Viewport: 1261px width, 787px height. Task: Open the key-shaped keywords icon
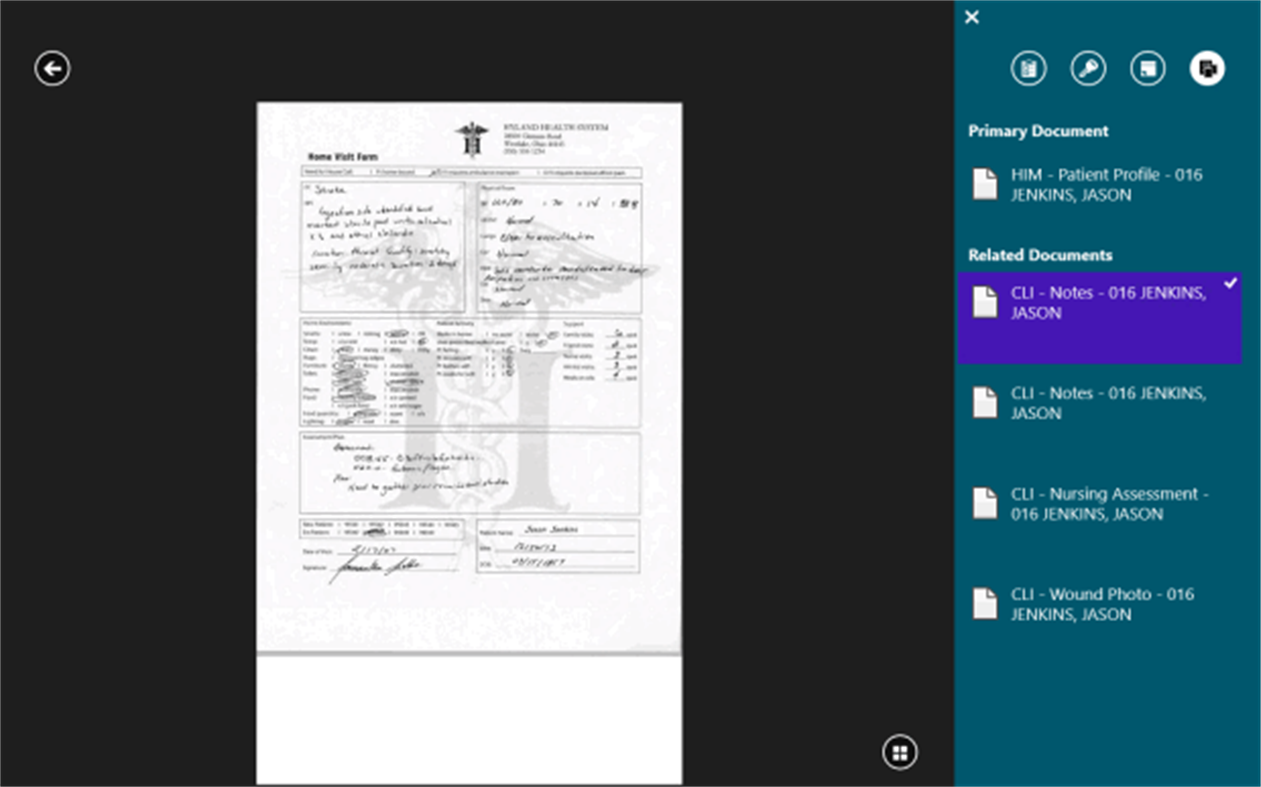tap(1088, 68)
